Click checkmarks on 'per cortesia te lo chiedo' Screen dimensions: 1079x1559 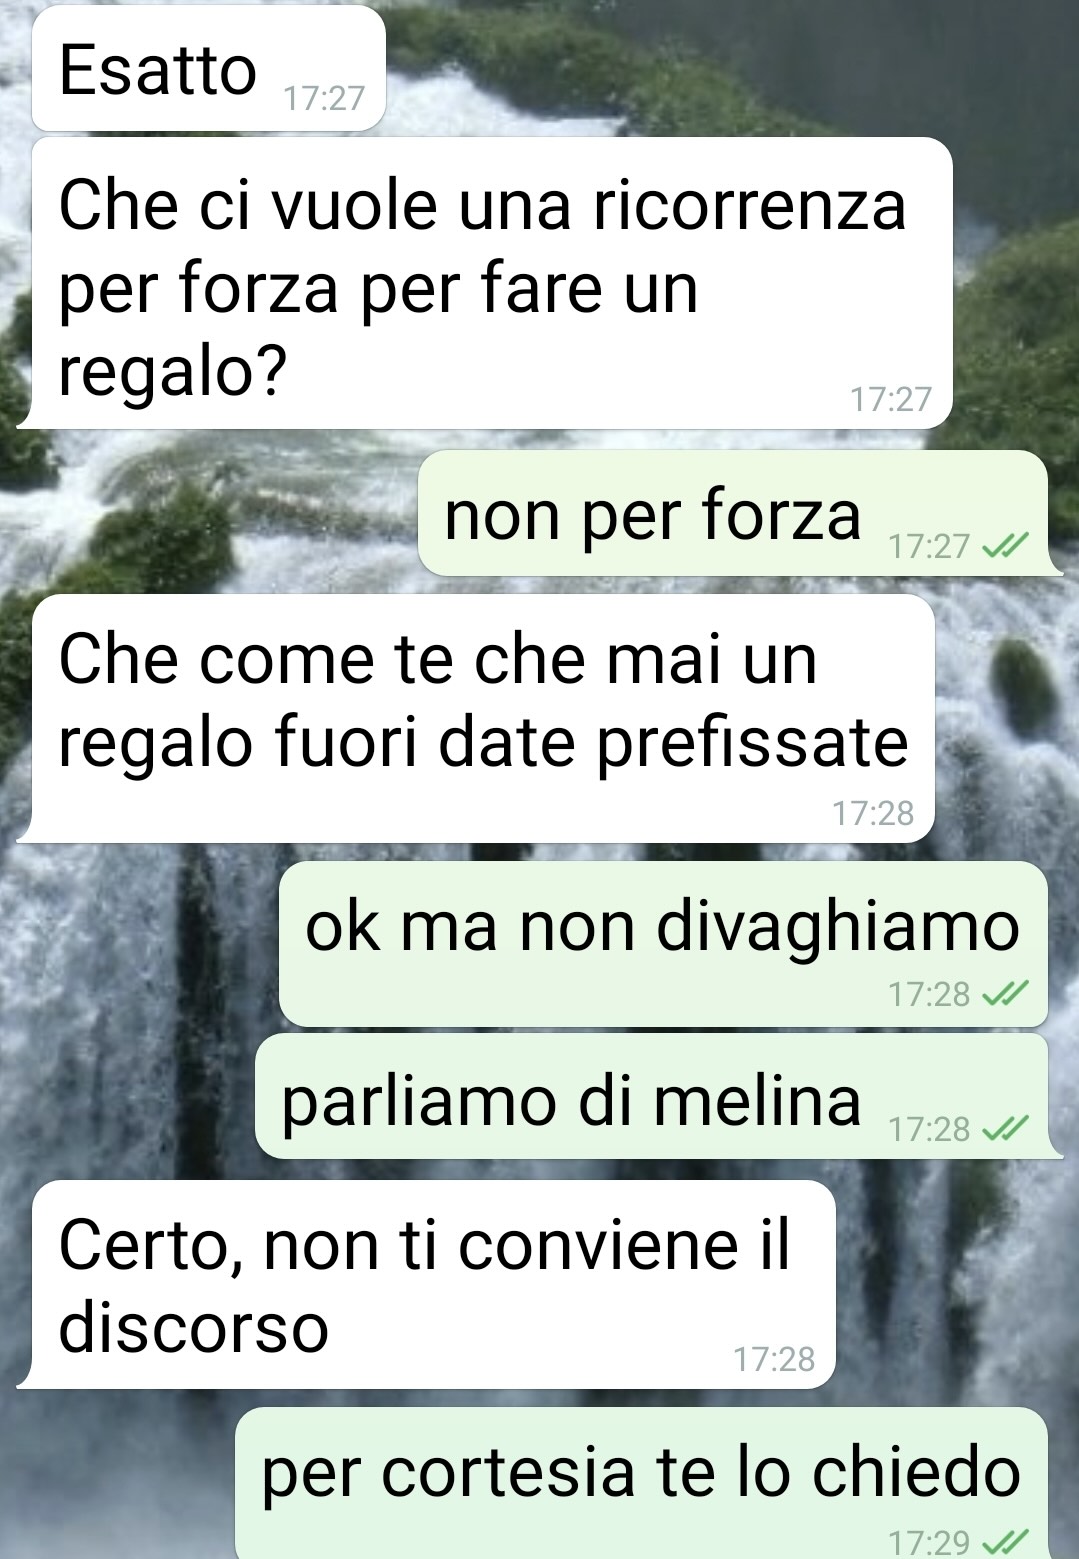point(1005,1541)
